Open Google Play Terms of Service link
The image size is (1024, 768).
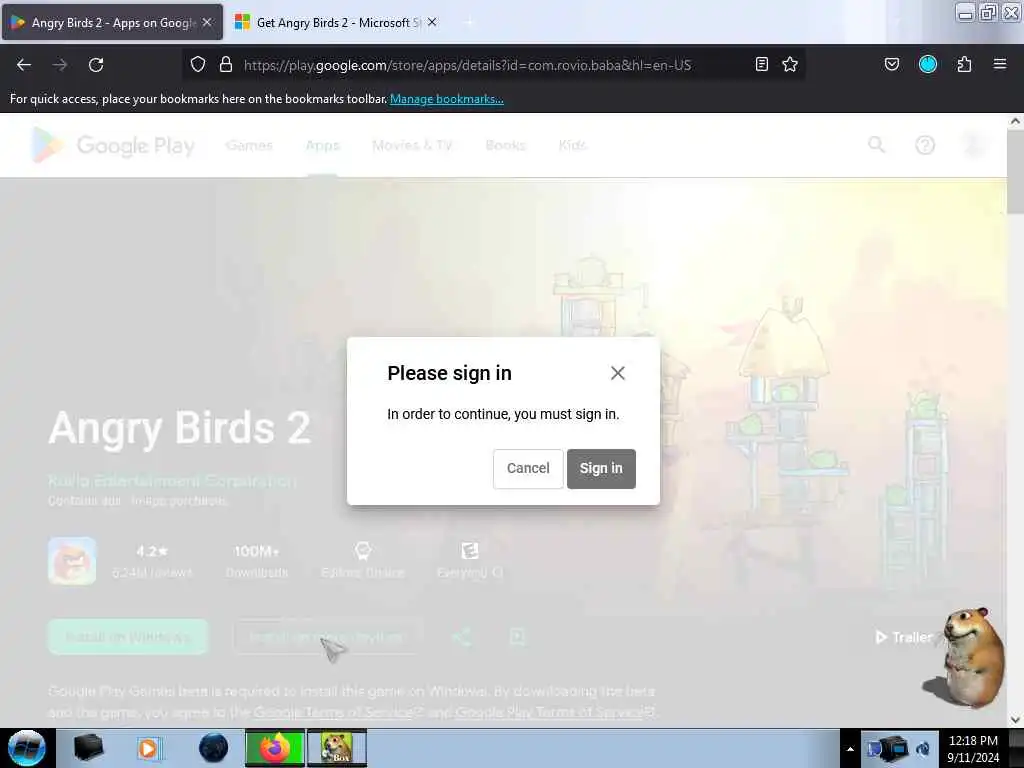(x=550, y=712)
